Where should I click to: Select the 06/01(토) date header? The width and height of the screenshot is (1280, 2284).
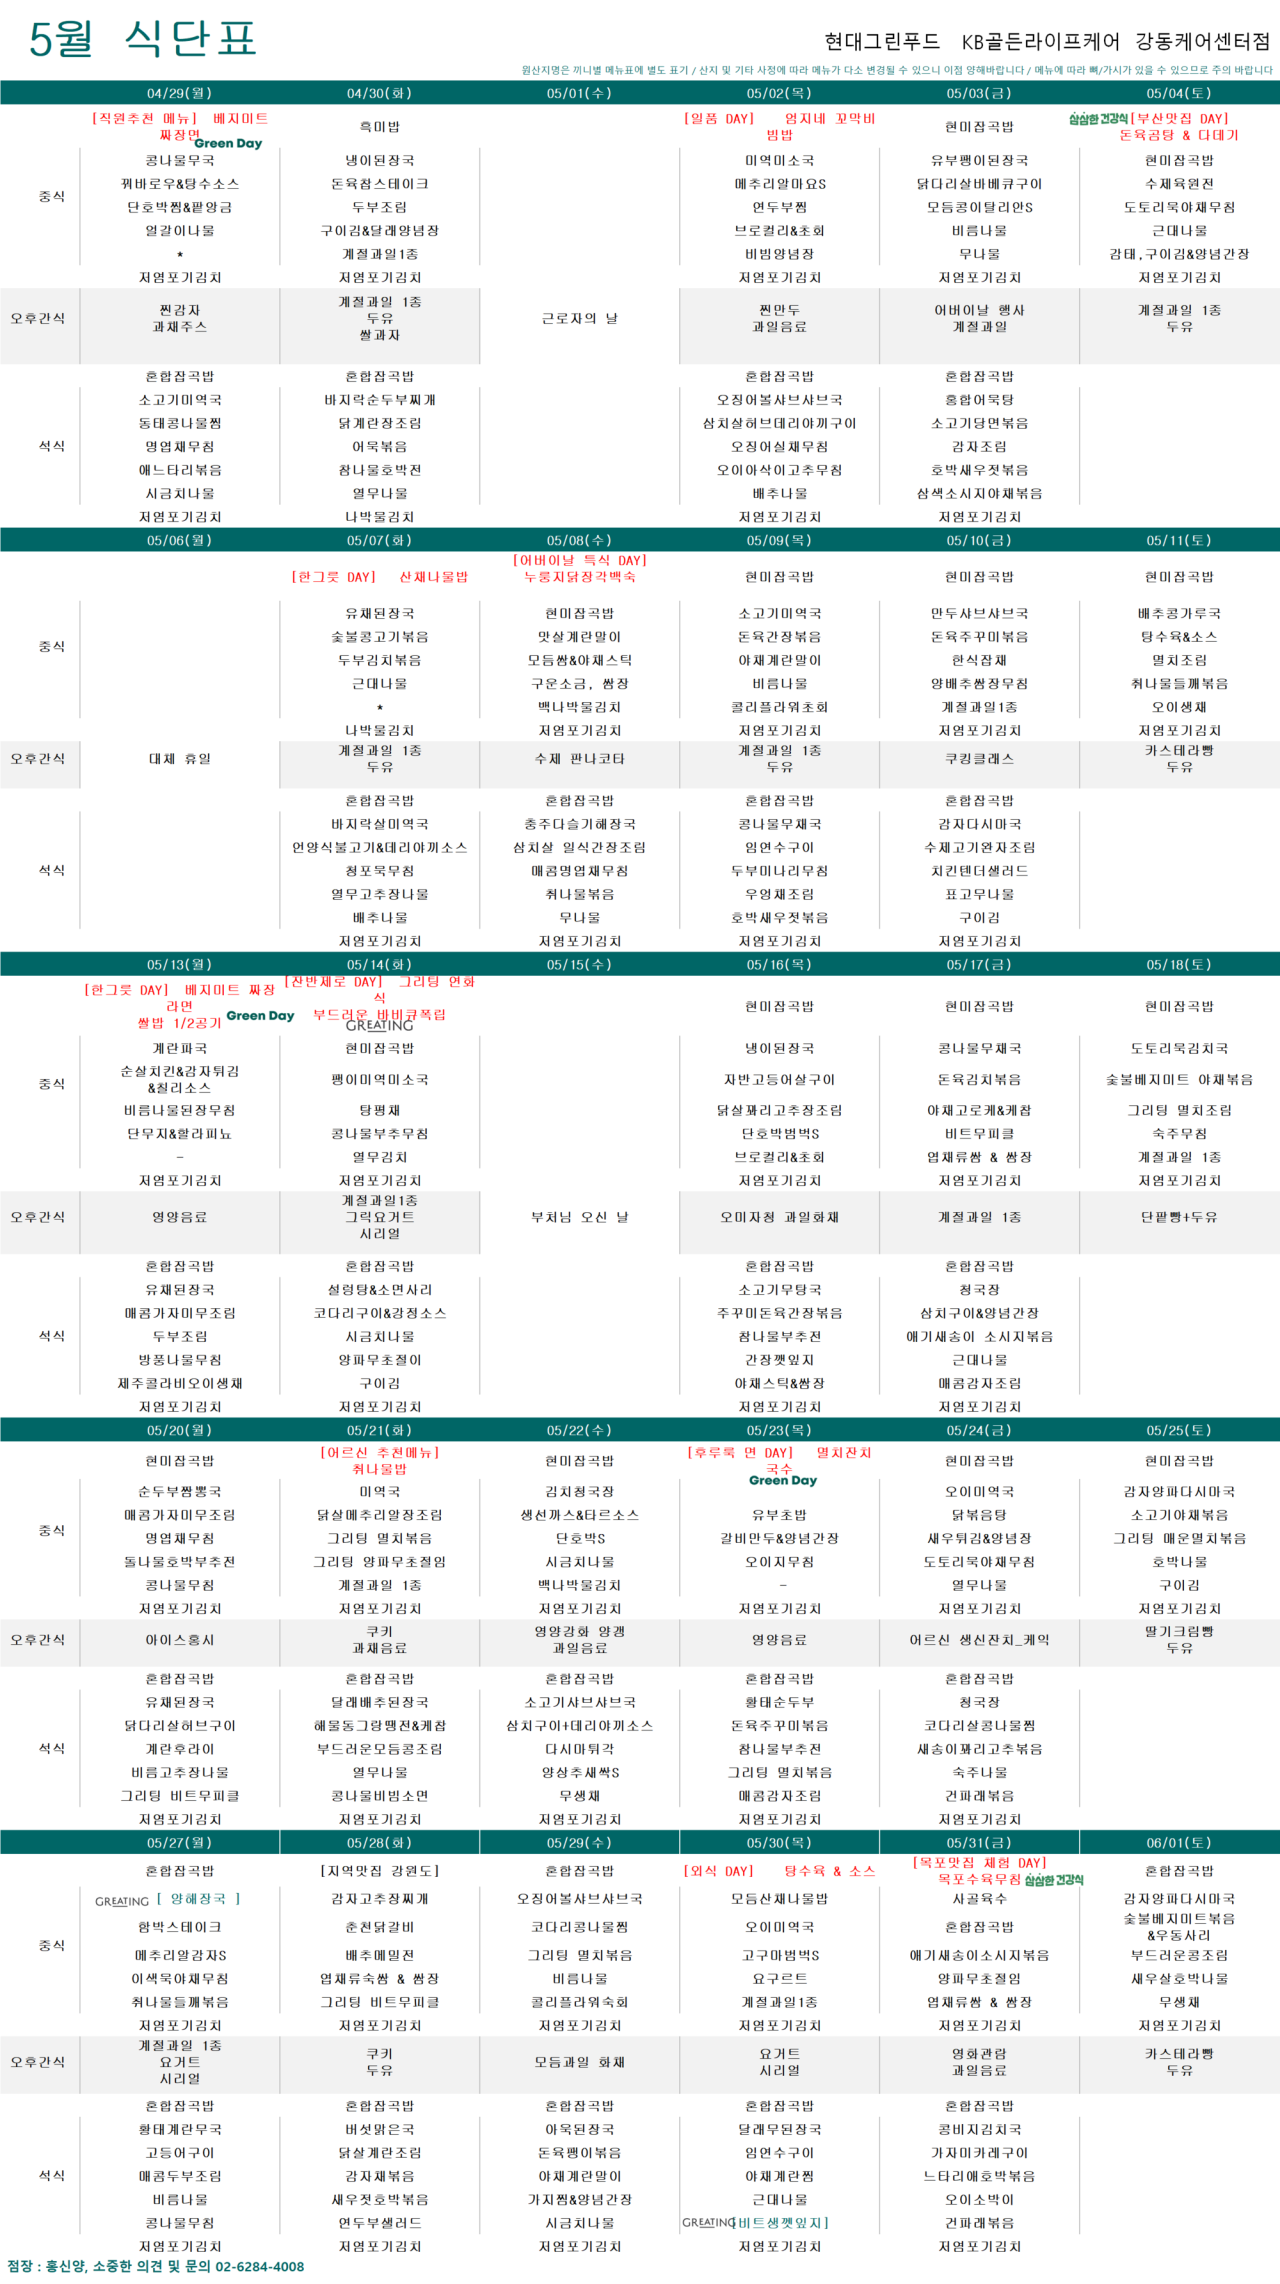pyautogui.click(x=1179, y=1842)
